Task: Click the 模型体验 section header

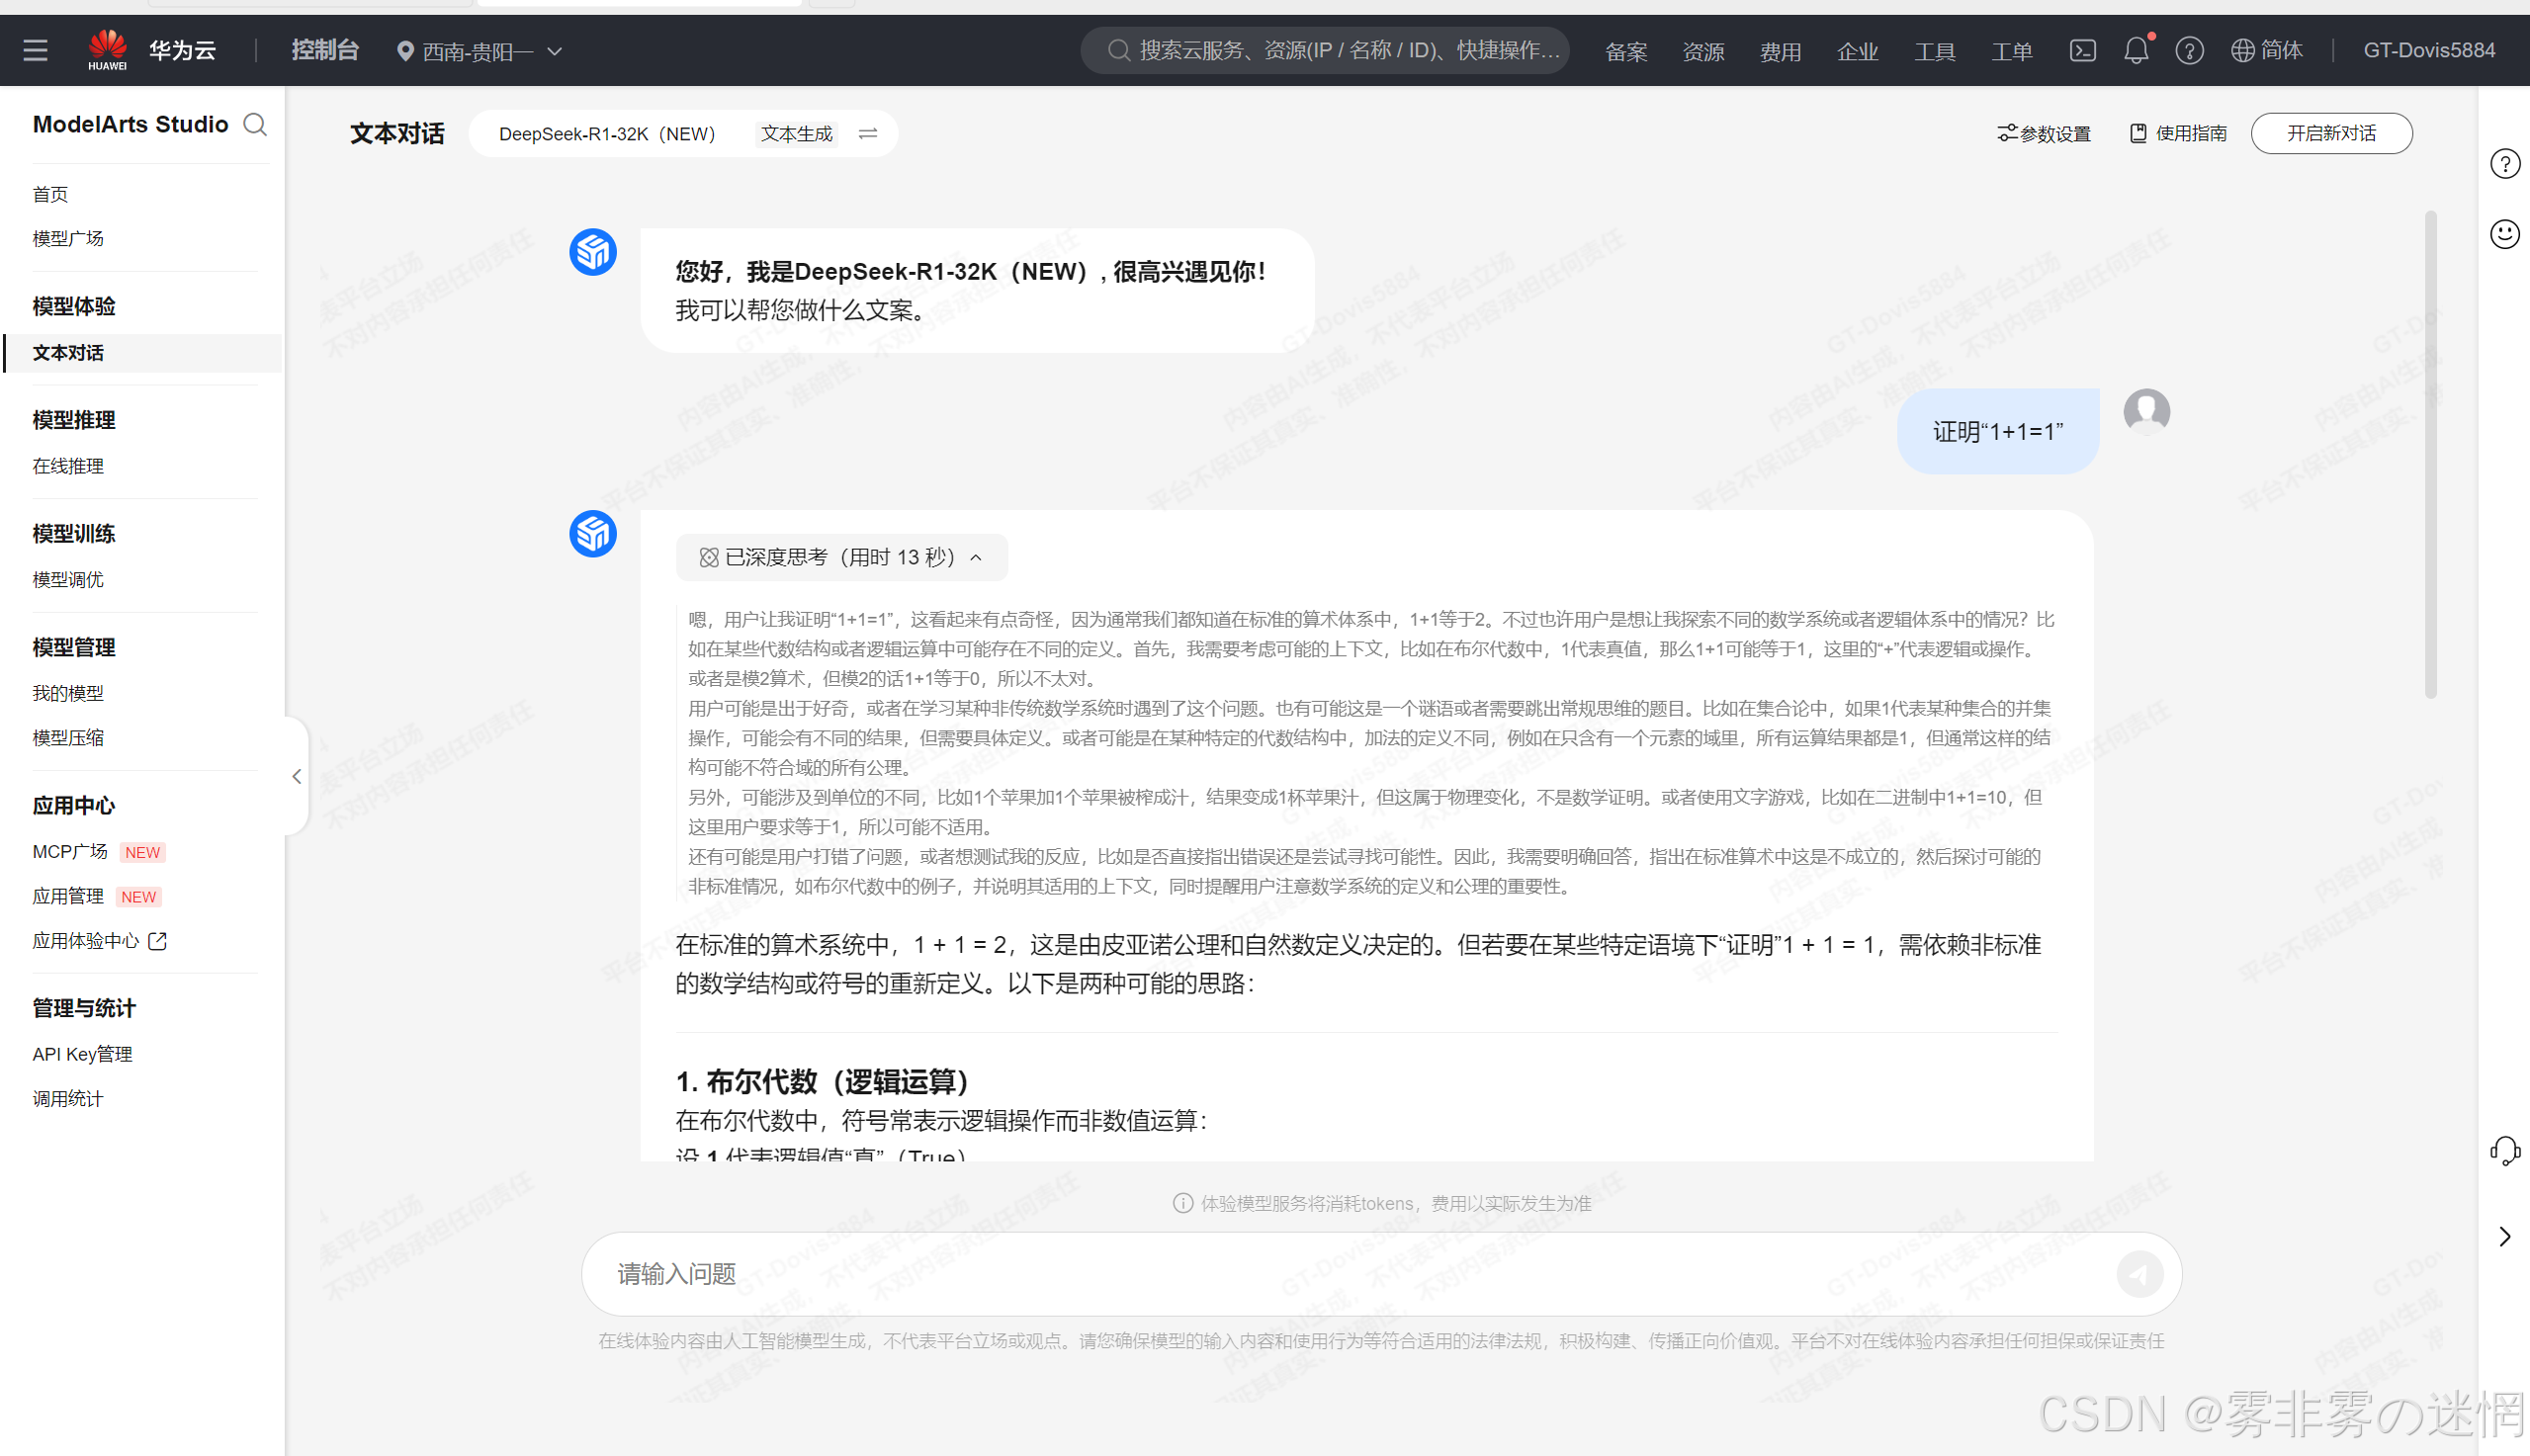Action: point(74,306)
